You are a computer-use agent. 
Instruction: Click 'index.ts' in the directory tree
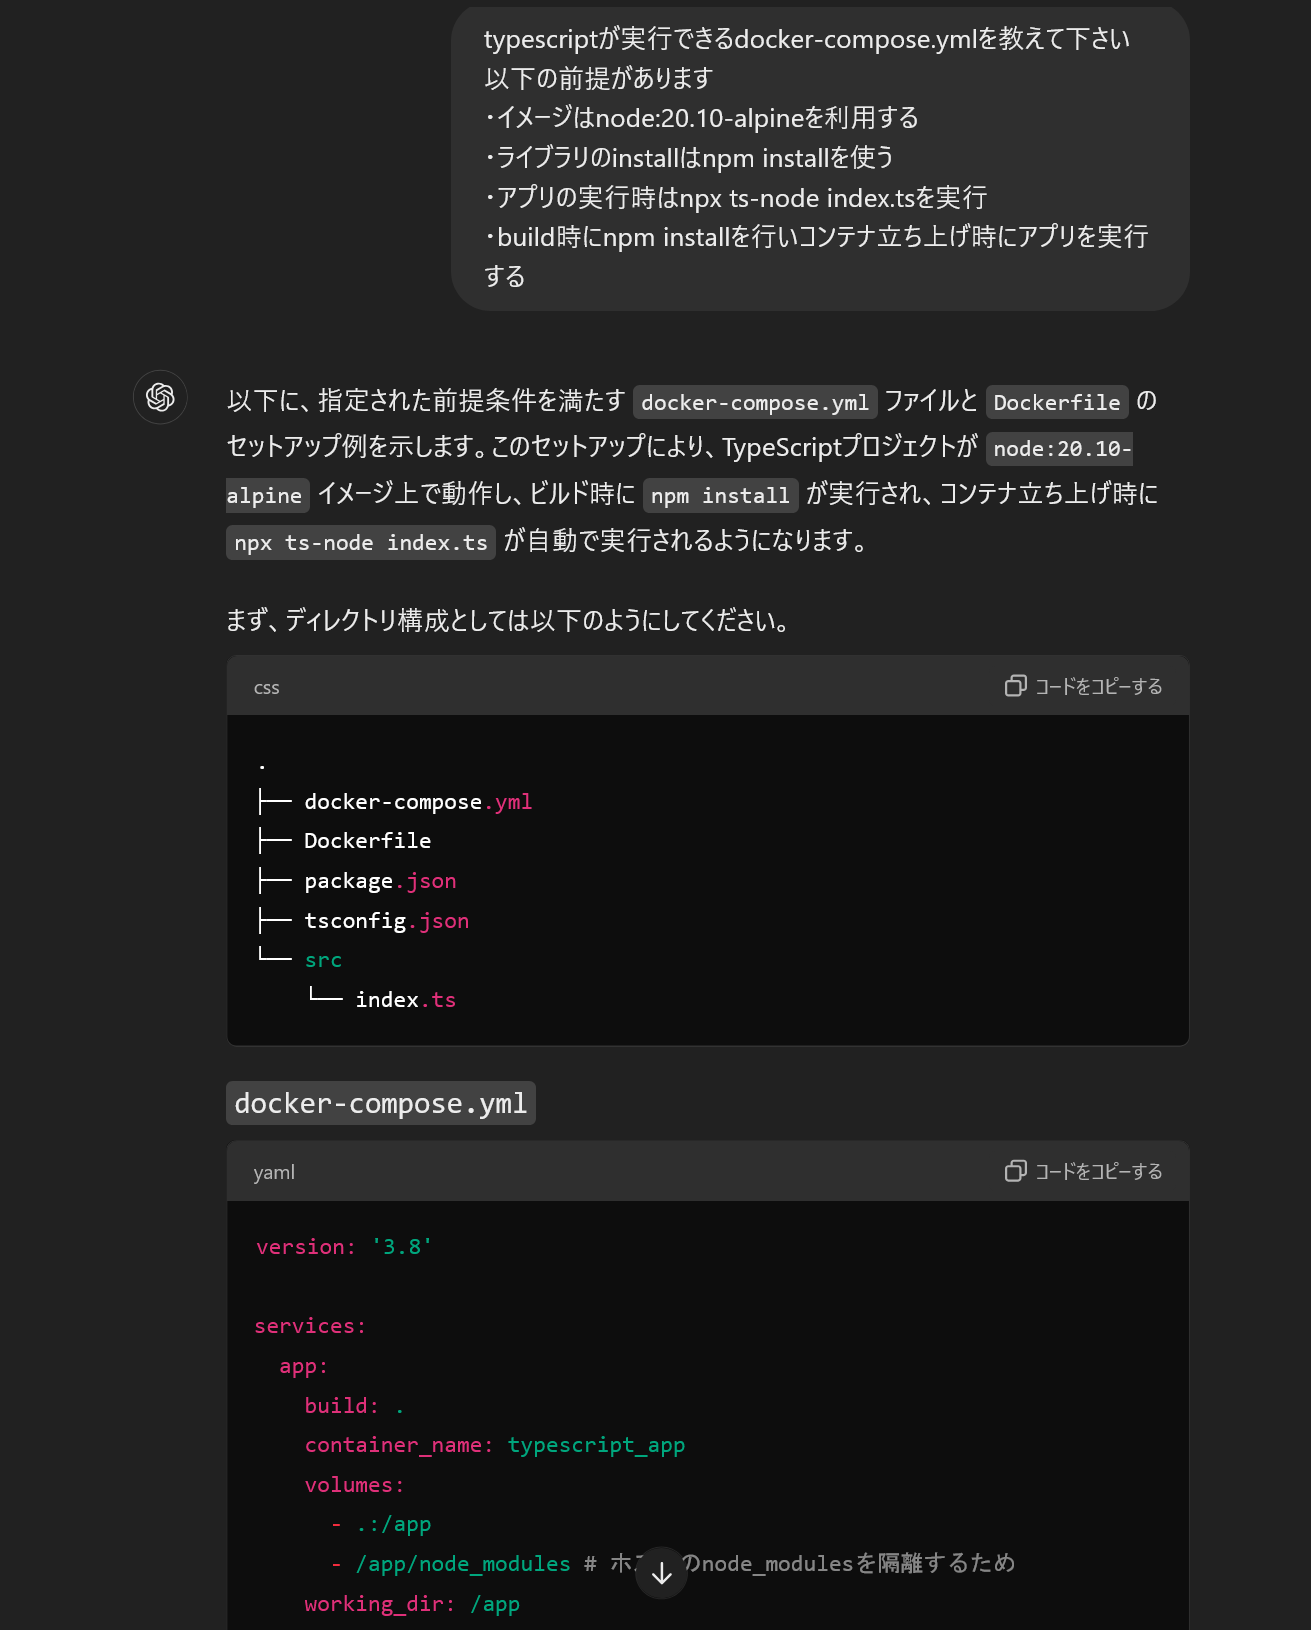point(406,1000)
